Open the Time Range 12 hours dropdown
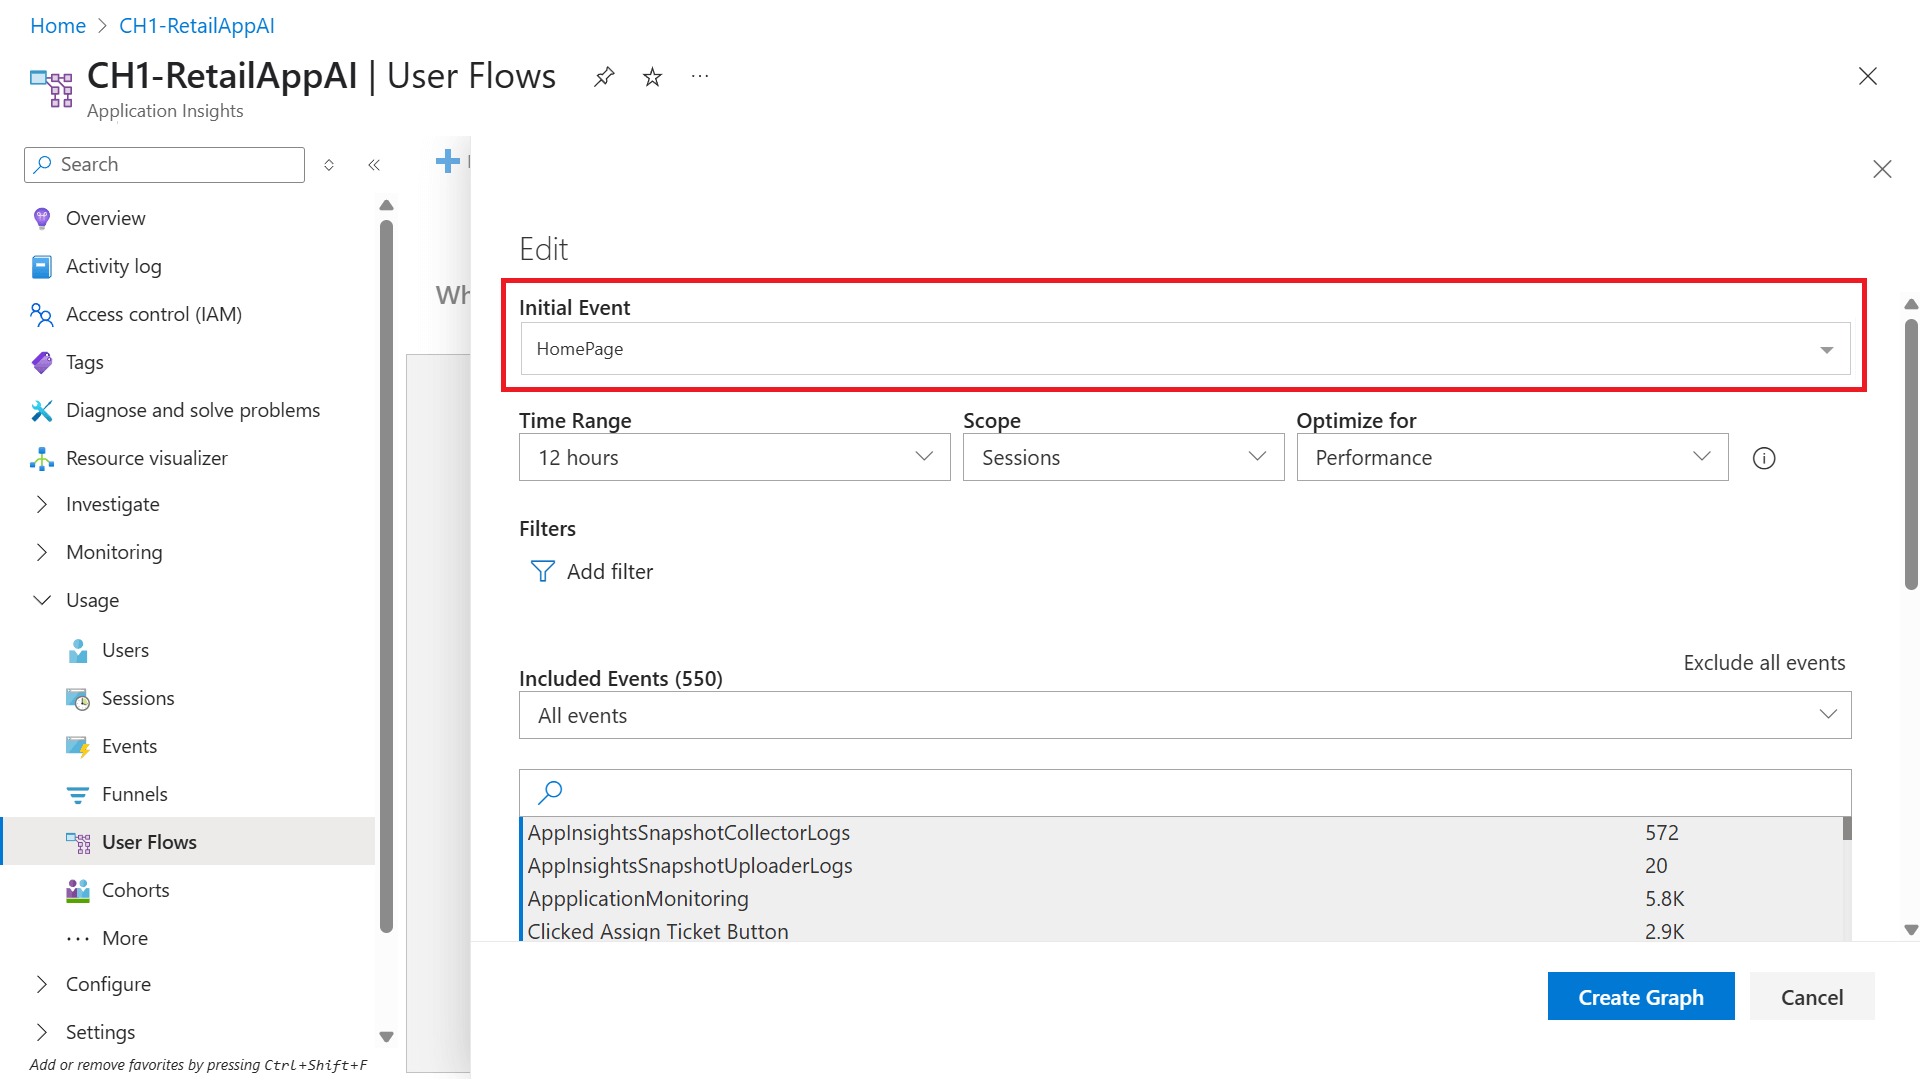1920x1080 pixels. [734, 457]
